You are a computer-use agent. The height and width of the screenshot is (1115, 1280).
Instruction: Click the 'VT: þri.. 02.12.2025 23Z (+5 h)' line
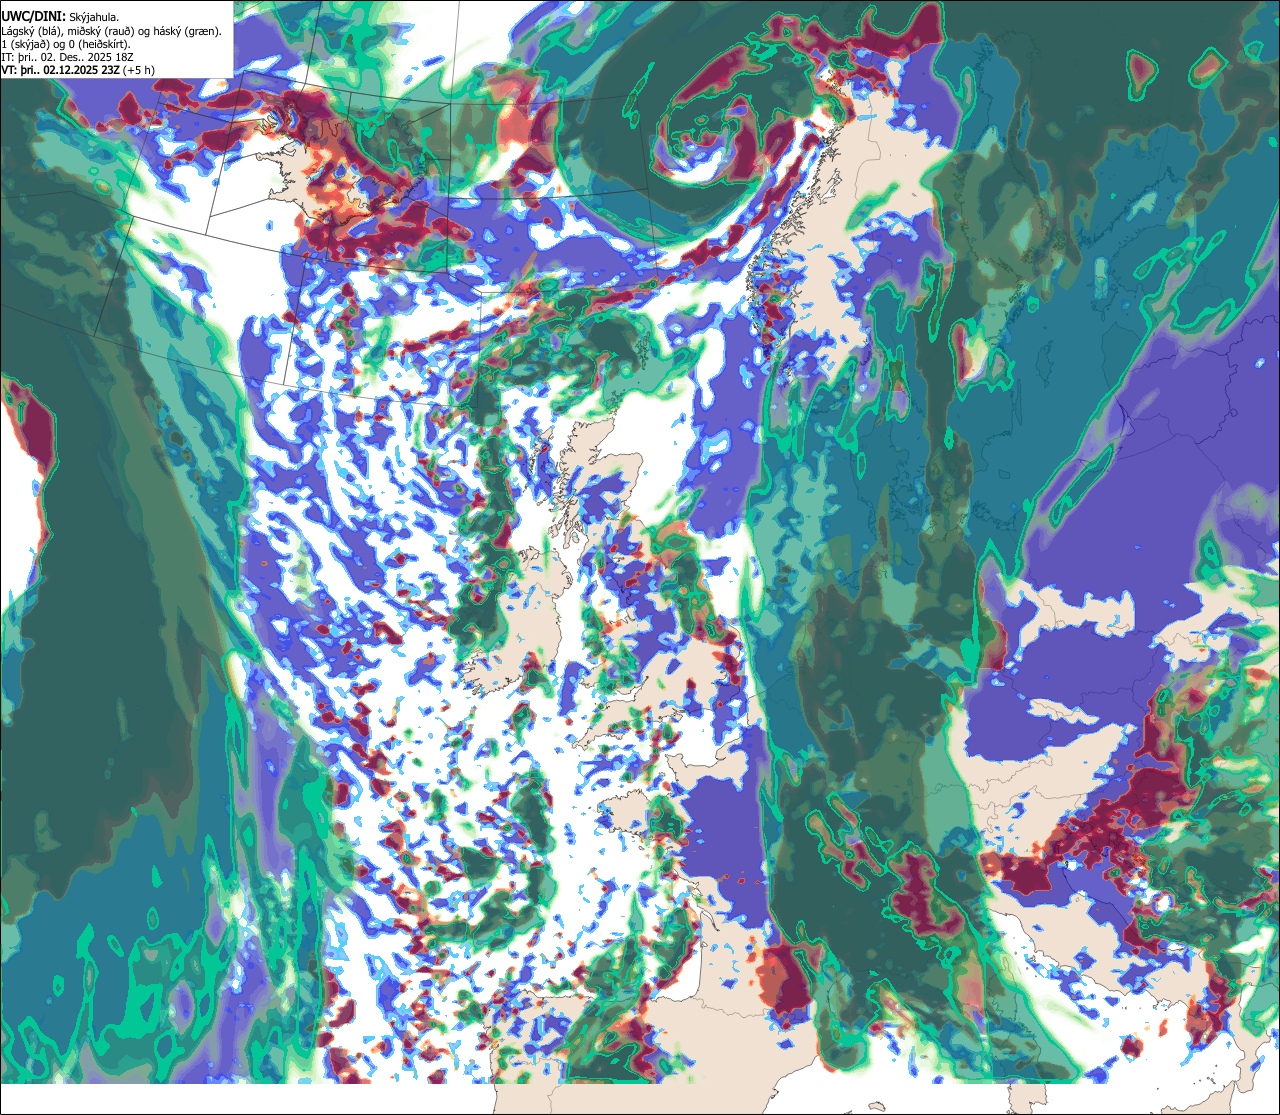coord(78,70)
